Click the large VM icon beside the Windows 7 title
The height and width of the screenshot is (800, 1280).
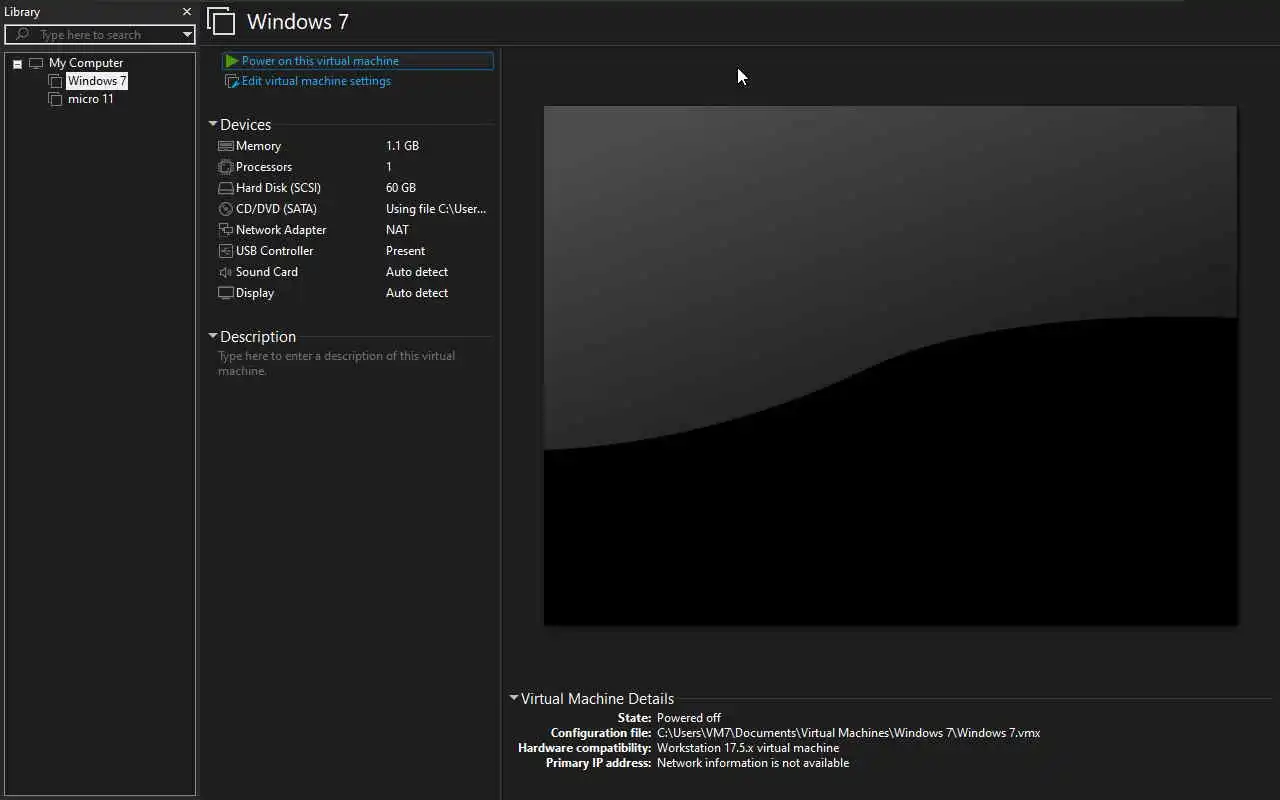click(221, 21)
